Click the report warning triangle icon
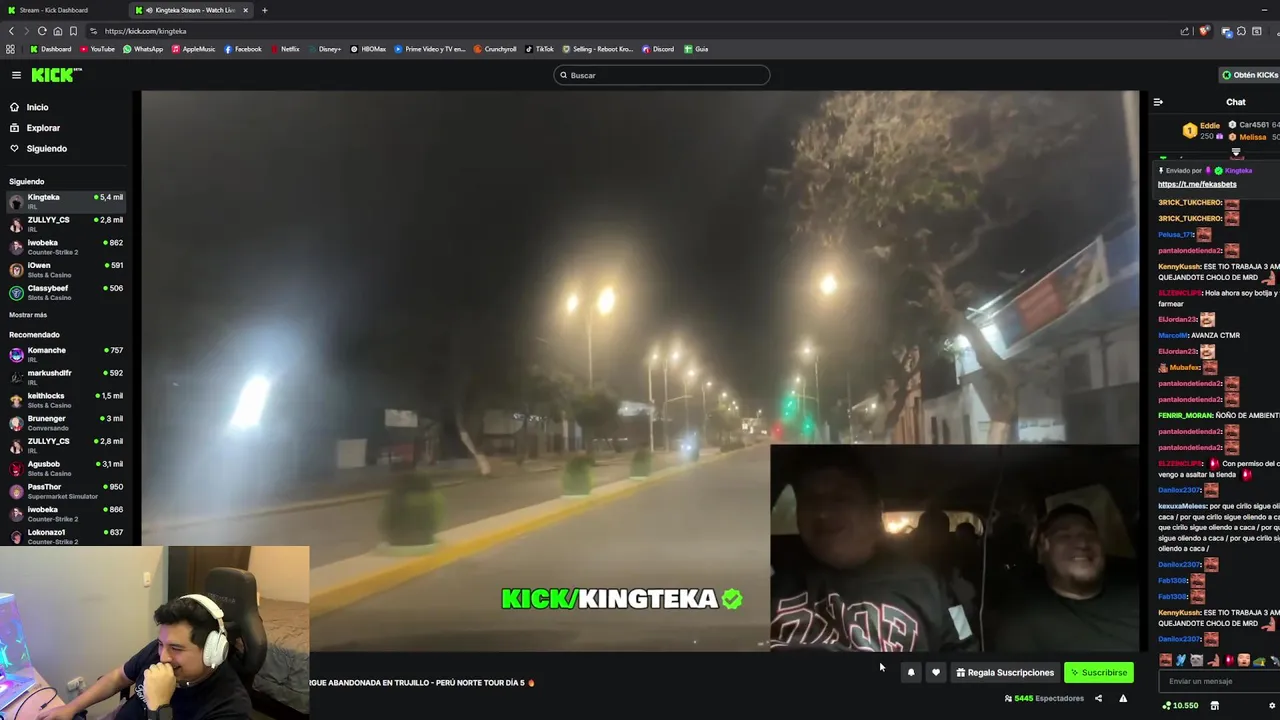 1123,698
